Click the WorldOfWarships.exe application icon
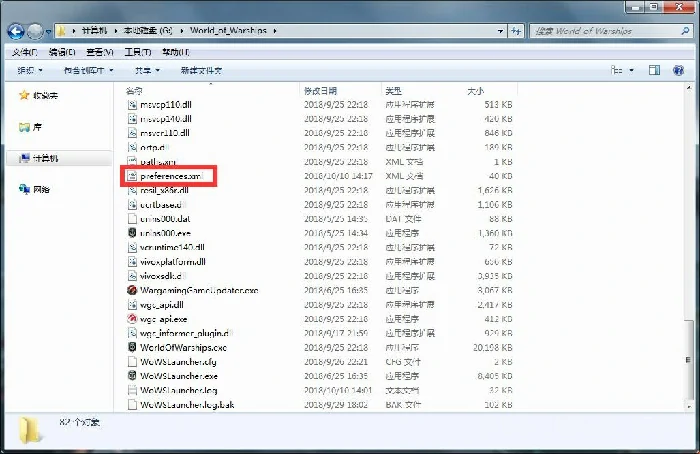The height and width of the screenshot is (454, 700). click(x=132, y=347)
